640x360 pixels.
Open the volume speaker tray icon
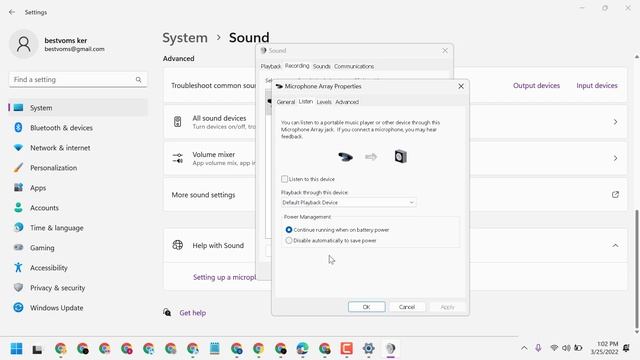click(x=566, y=348)
